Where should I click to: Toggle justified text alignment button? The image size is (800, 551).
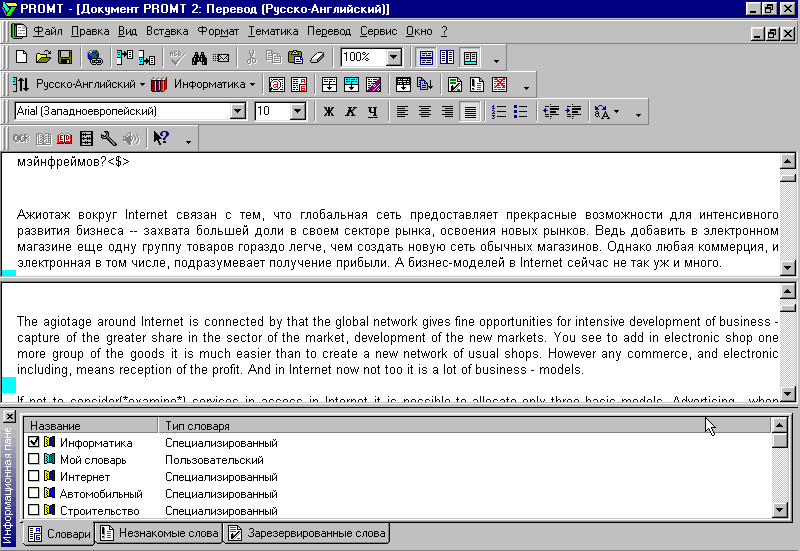click(x=470, y=111)
